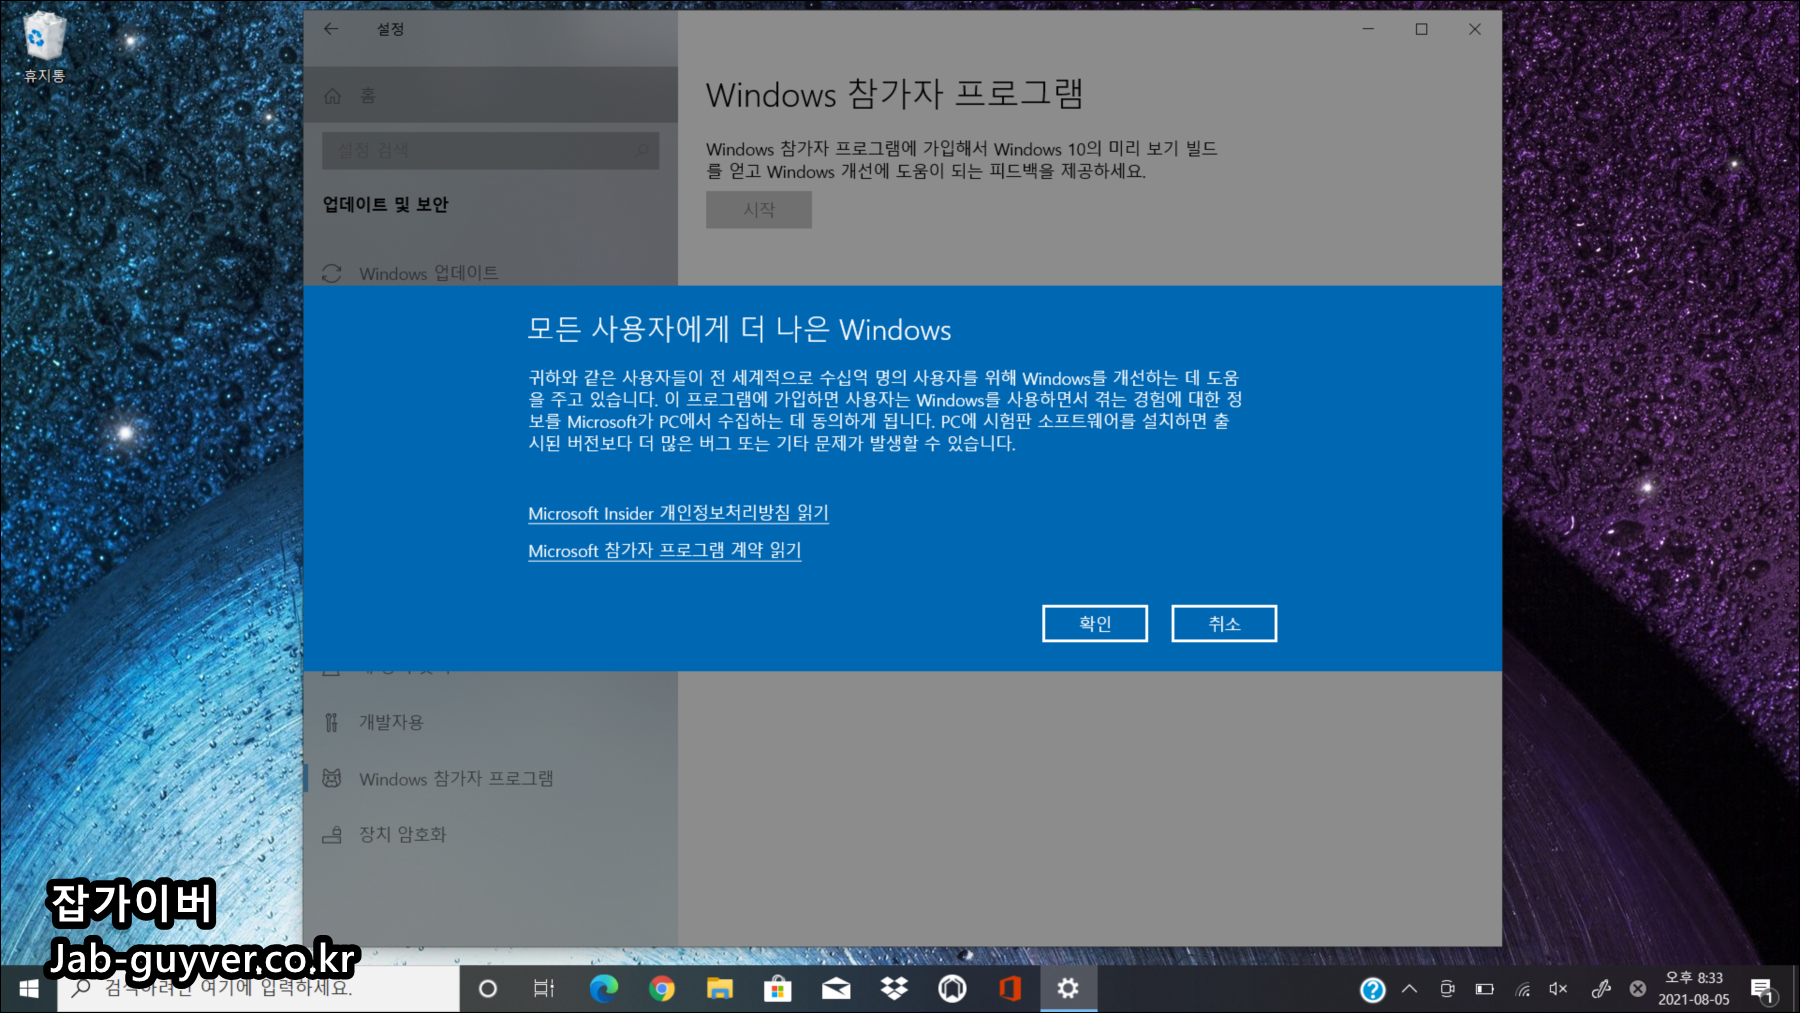The image size is (1800, 1013).
Task: Open the Windows Start menu
Action: click(x=28, y=989)
